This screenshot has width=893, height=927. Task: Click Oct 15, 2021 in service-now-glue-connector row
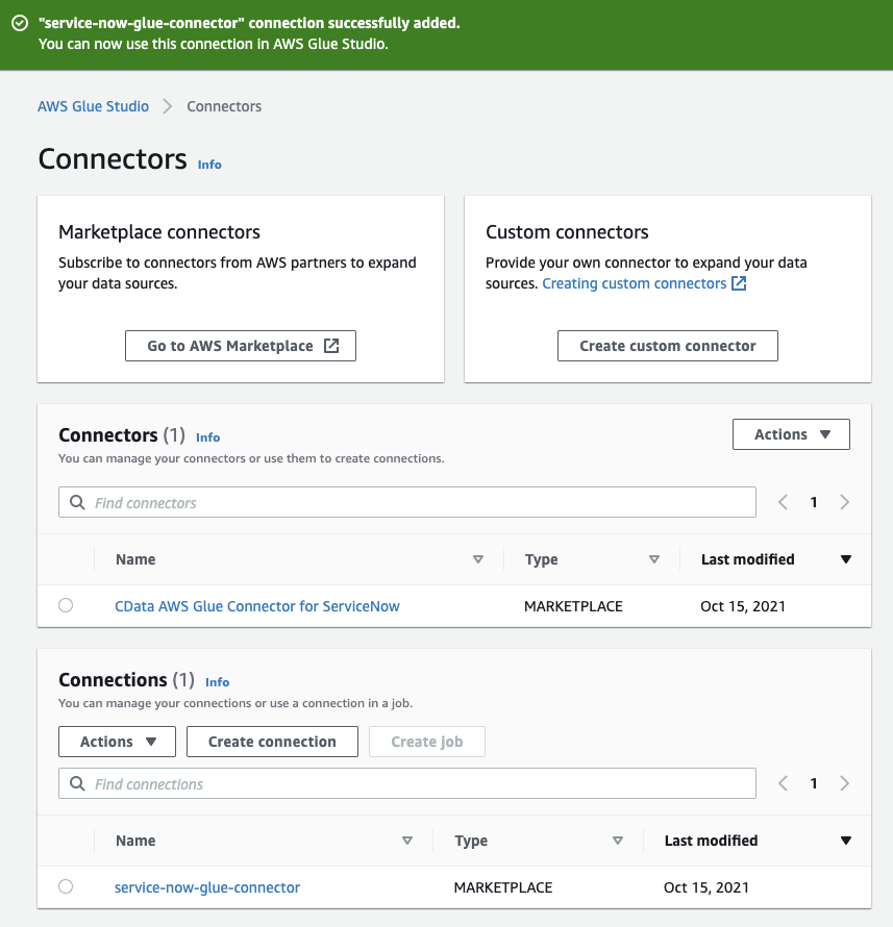[706, 887]
